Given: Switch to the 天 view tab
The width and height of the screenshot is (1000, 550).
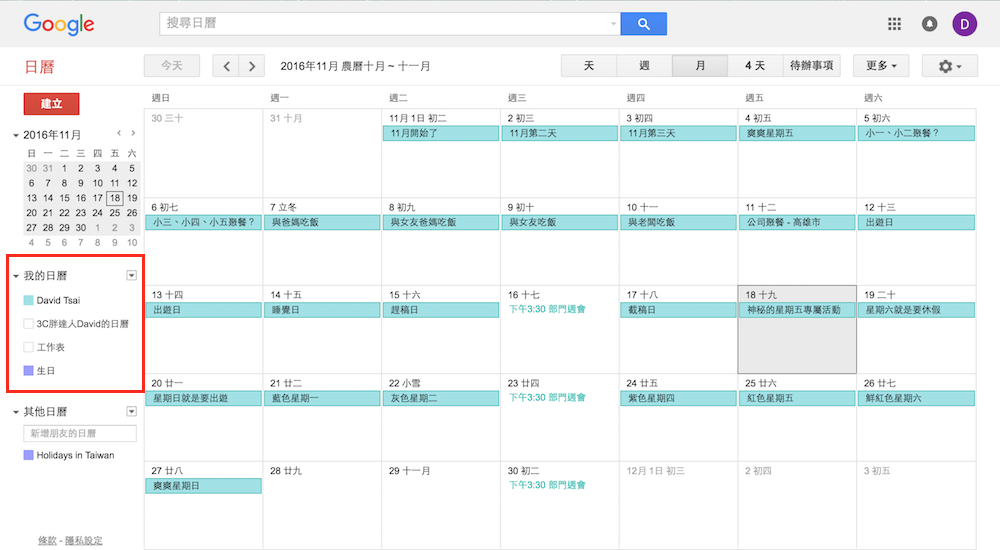Looking at the screenshot, I should point(589,66).
